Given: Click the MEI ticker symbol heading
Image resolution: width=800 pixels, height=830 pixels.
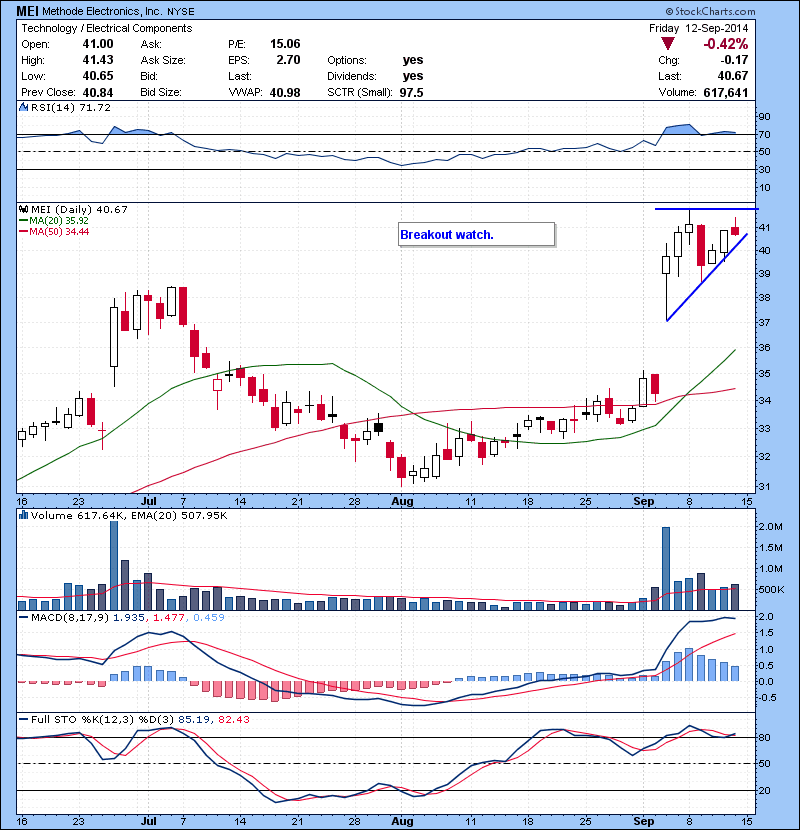Looking at the screenshot, I should pyautogui.click(x=28, y=11).
